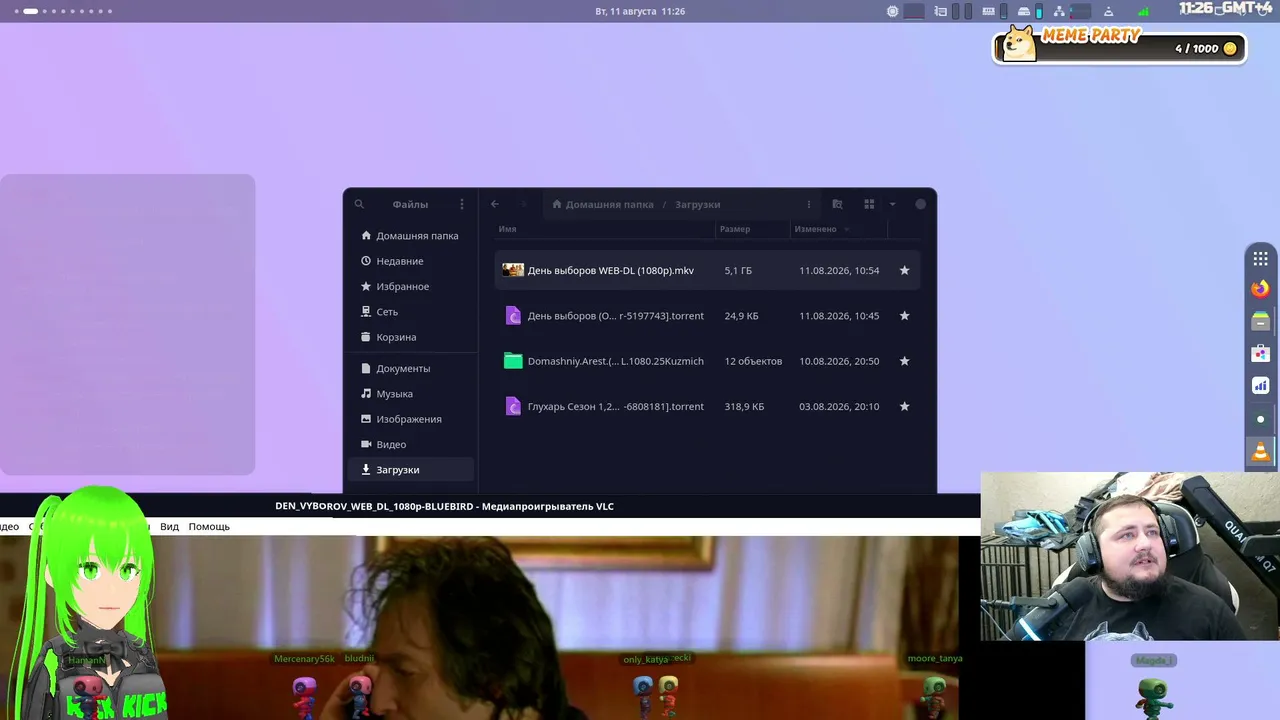
Task: Click the green signal bars tray icon
Action: point(1143,12)
